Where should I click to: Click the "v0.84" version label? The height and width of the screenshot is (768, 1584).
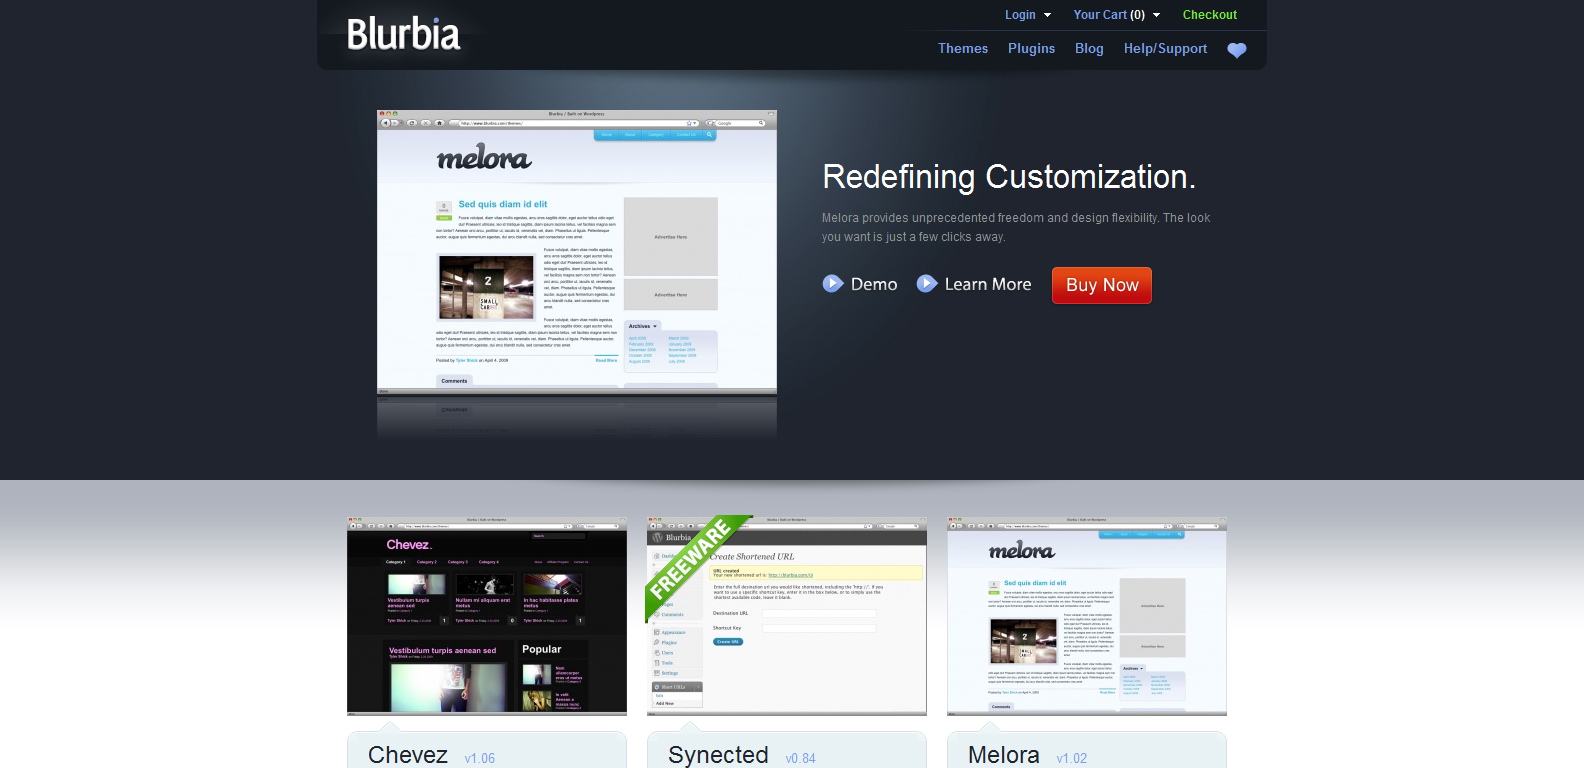tap(801, 759)
